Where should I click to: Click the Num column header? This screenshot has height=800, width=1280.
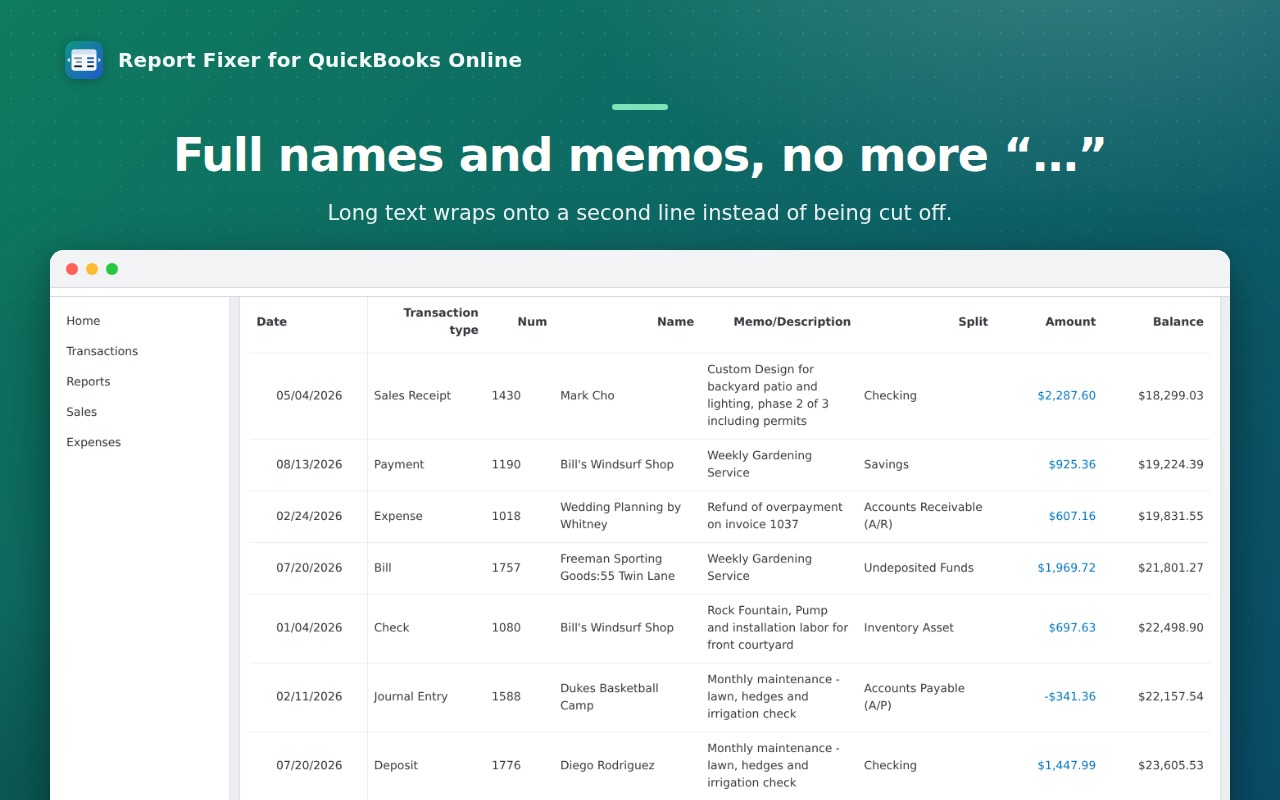(532, 322)
